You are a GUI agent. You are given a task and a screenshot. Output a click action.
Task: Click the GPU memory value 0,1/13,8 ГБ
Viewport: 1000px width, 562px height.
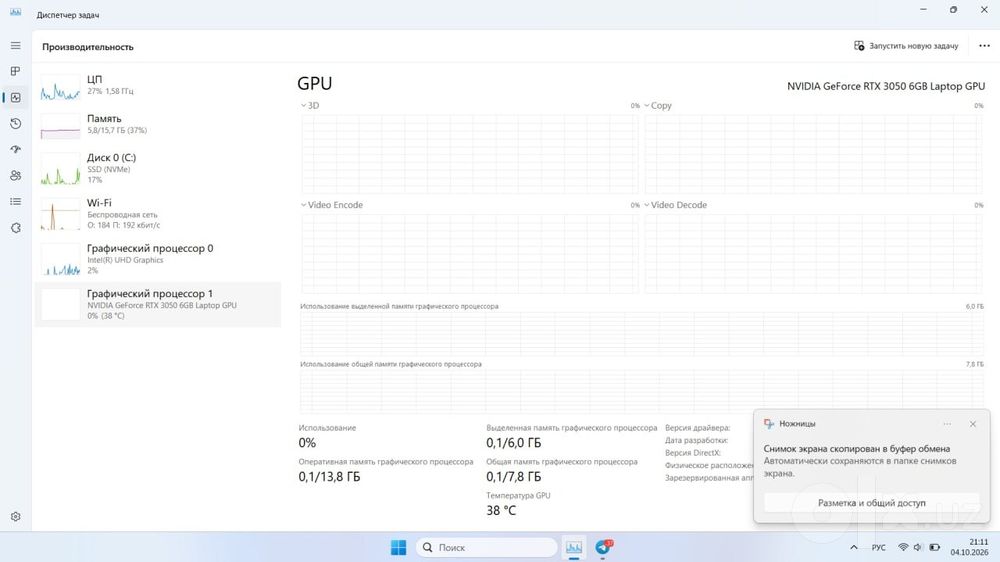pyautogui.click(x=329, y=477)
